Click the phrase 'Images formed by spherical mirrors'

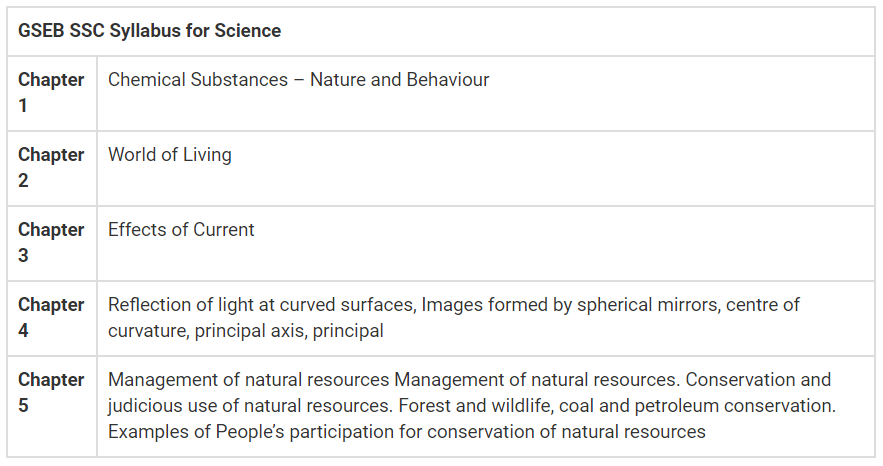point(565,304)
